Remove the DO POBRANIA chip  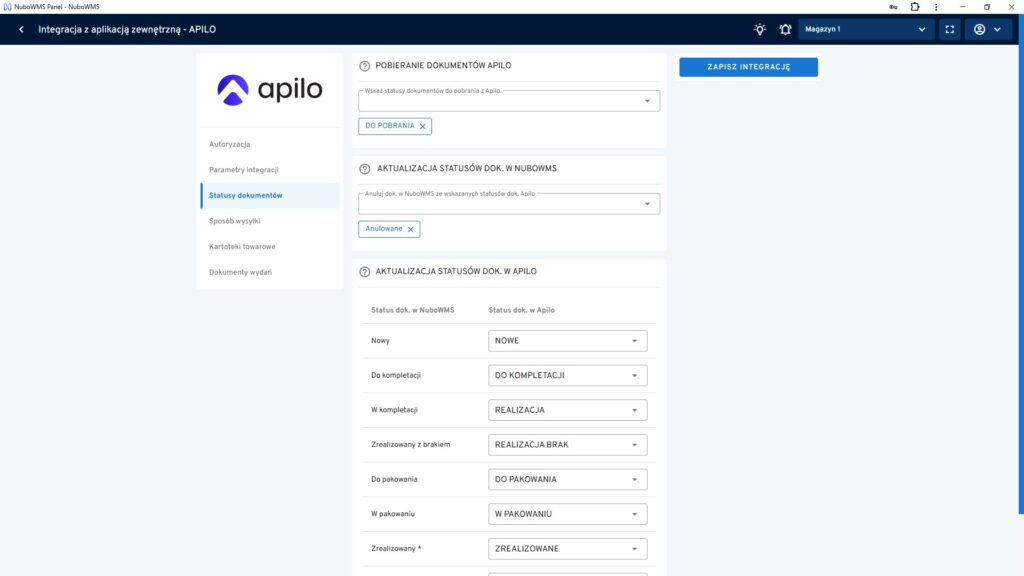[x=422, y=126]
